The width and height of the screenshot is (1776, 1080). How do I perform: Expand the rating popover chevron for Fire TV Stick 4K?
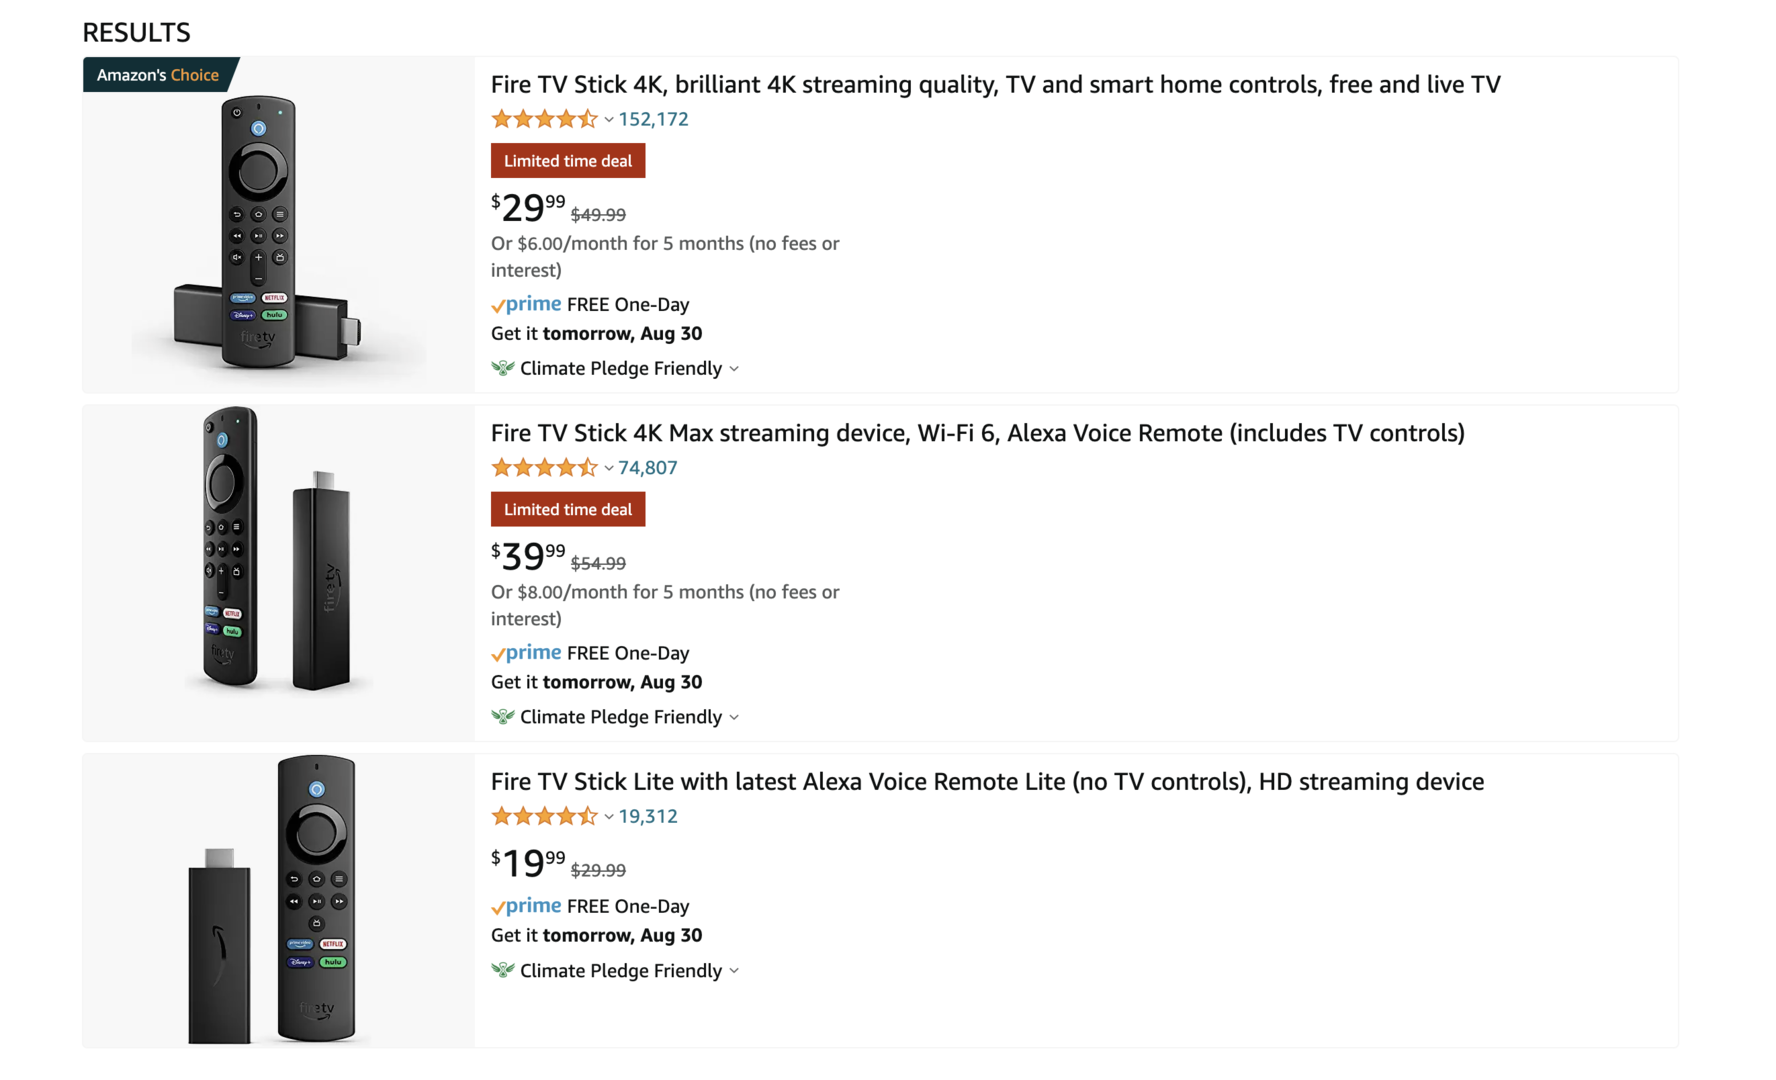pyautogui.click(x=608, y=120)
